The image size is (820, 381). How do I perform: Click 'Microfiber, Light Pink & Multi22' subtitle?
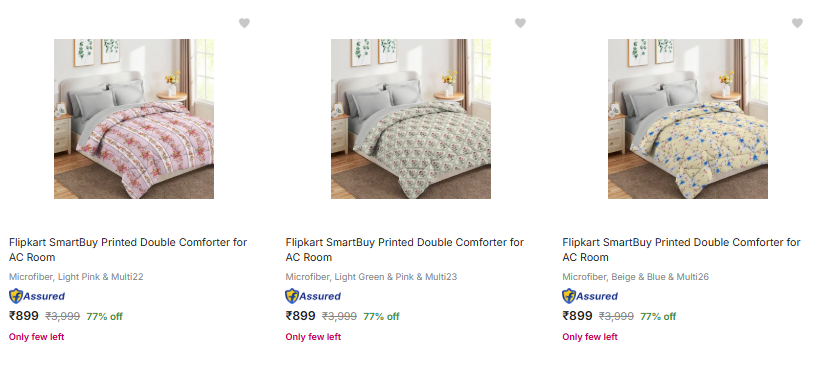click(76, 276)
